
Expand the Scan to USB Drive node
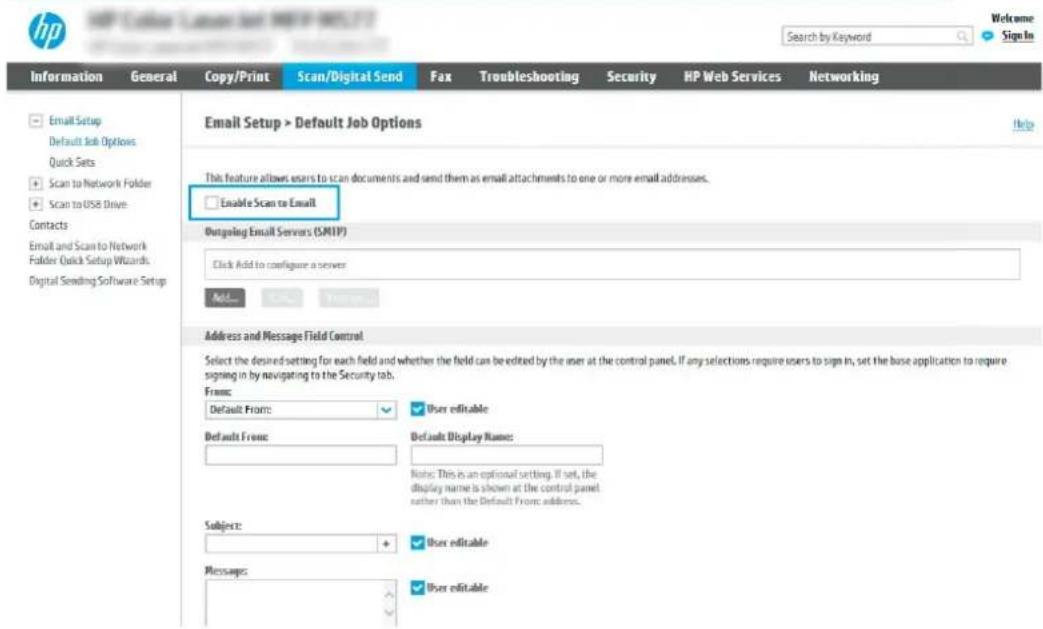click(35, 204)
